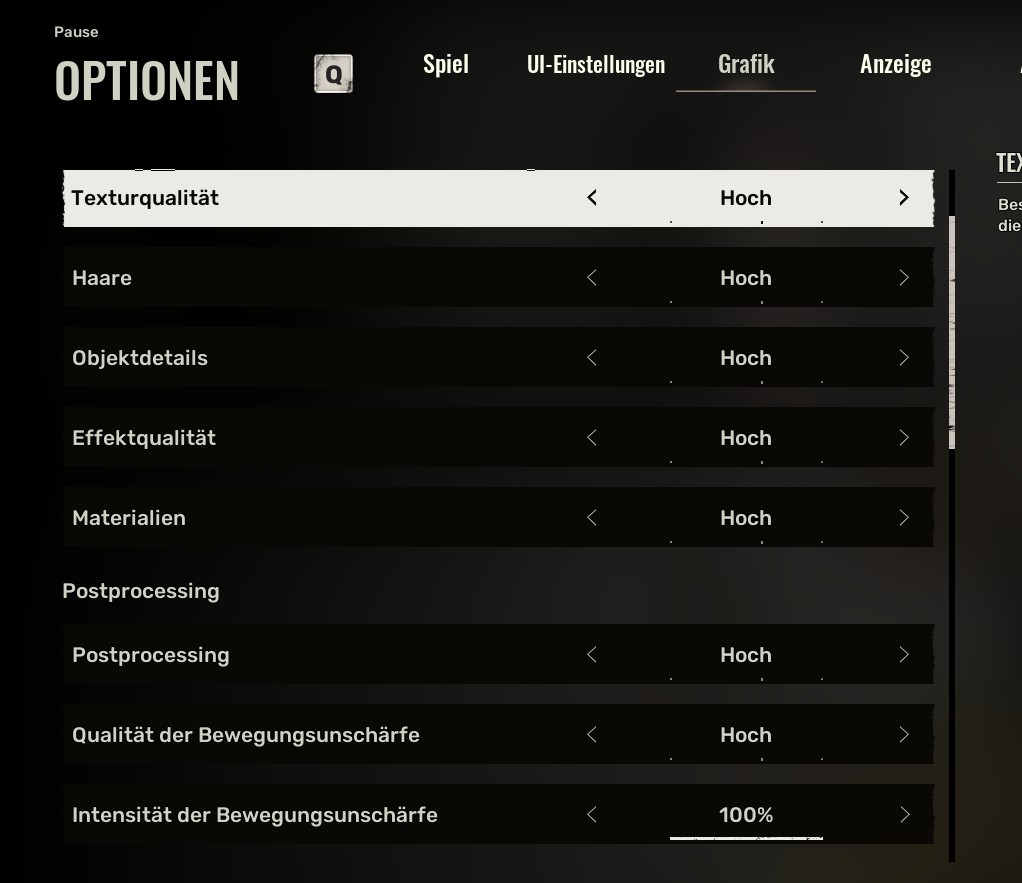Screen dimensions: 1022x883
Task: Increase Texturqualität using the right arrow
Action: (903, 198)
